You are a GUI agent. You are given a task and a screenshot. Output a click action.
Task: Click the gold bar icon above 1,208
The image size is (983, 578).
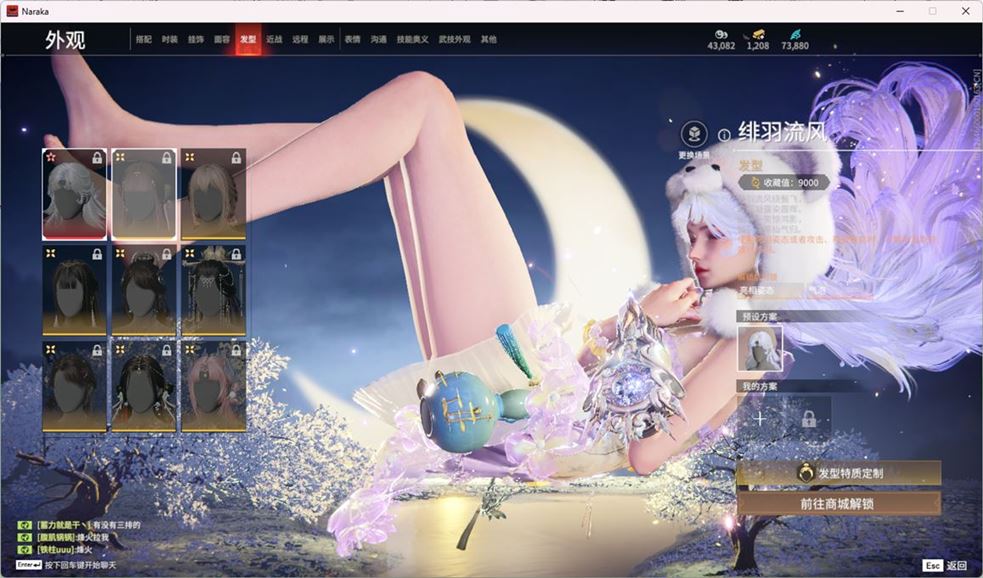(x=757, y=34)
